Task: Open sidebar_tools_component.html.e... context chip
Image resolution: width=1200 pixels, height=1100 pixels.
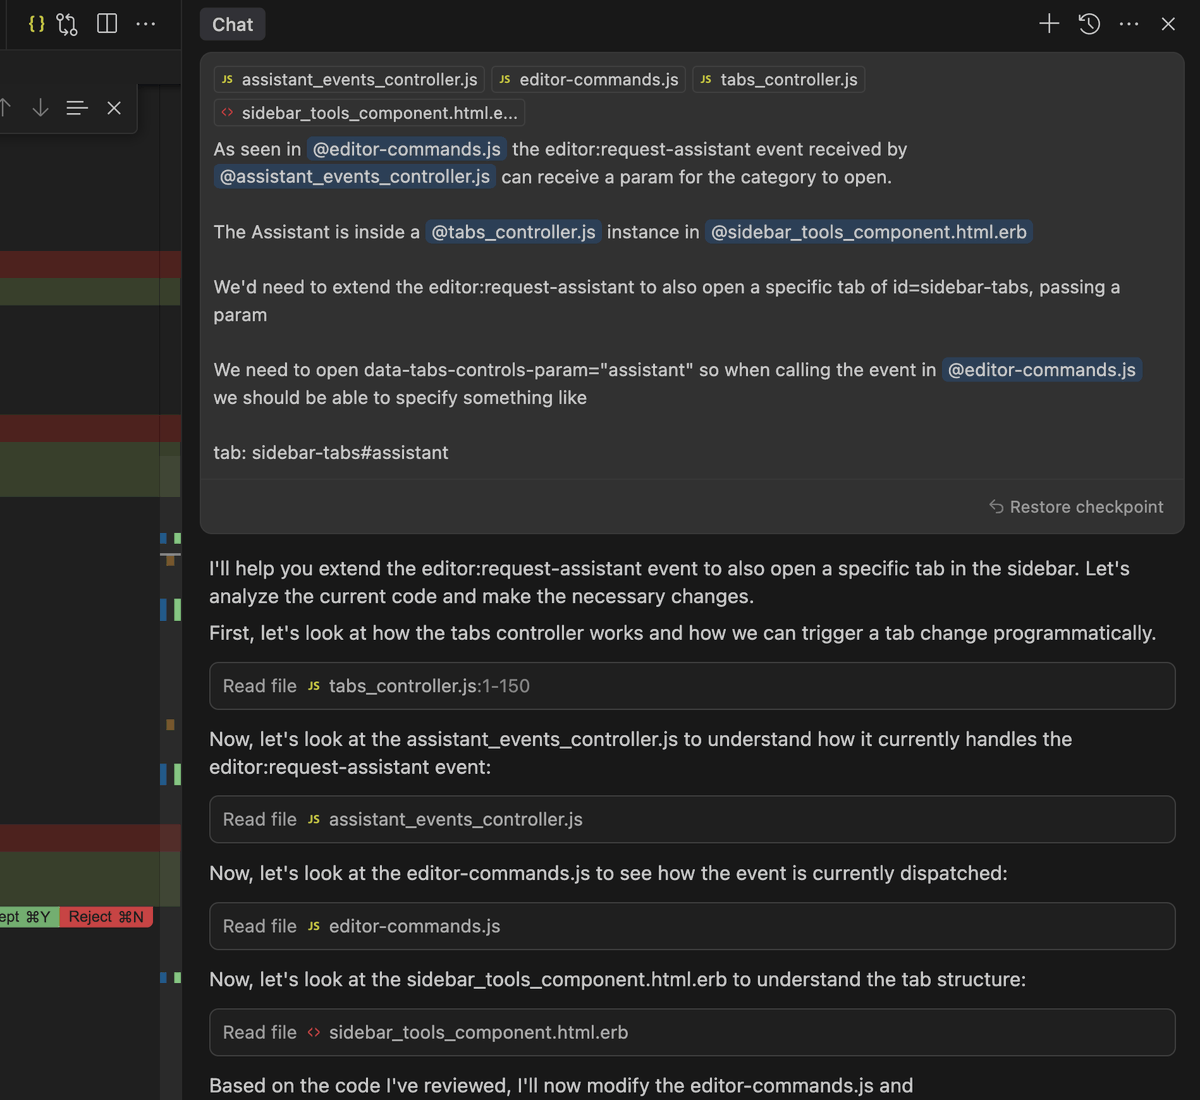Action: pos(369,113)
